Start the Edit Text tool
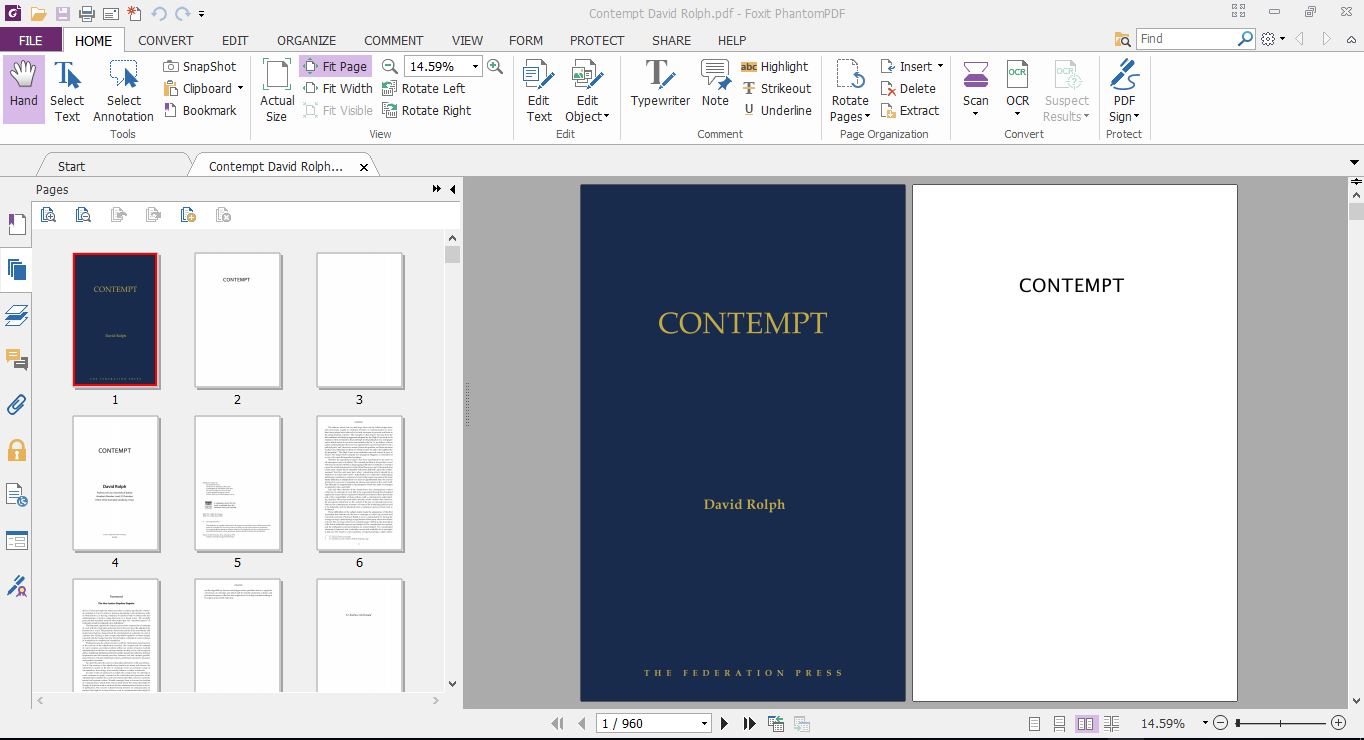 [539, 90]
